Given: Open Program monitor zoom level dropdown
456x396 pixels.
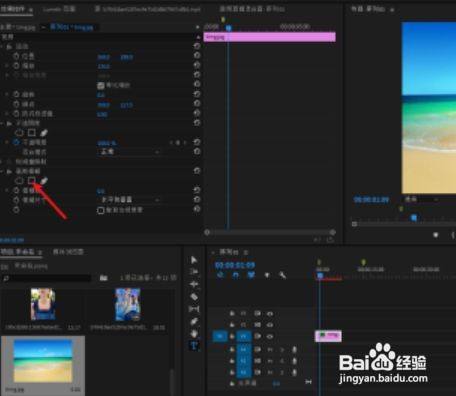Looking at the screenshot, I should click(x=421, y=199).
